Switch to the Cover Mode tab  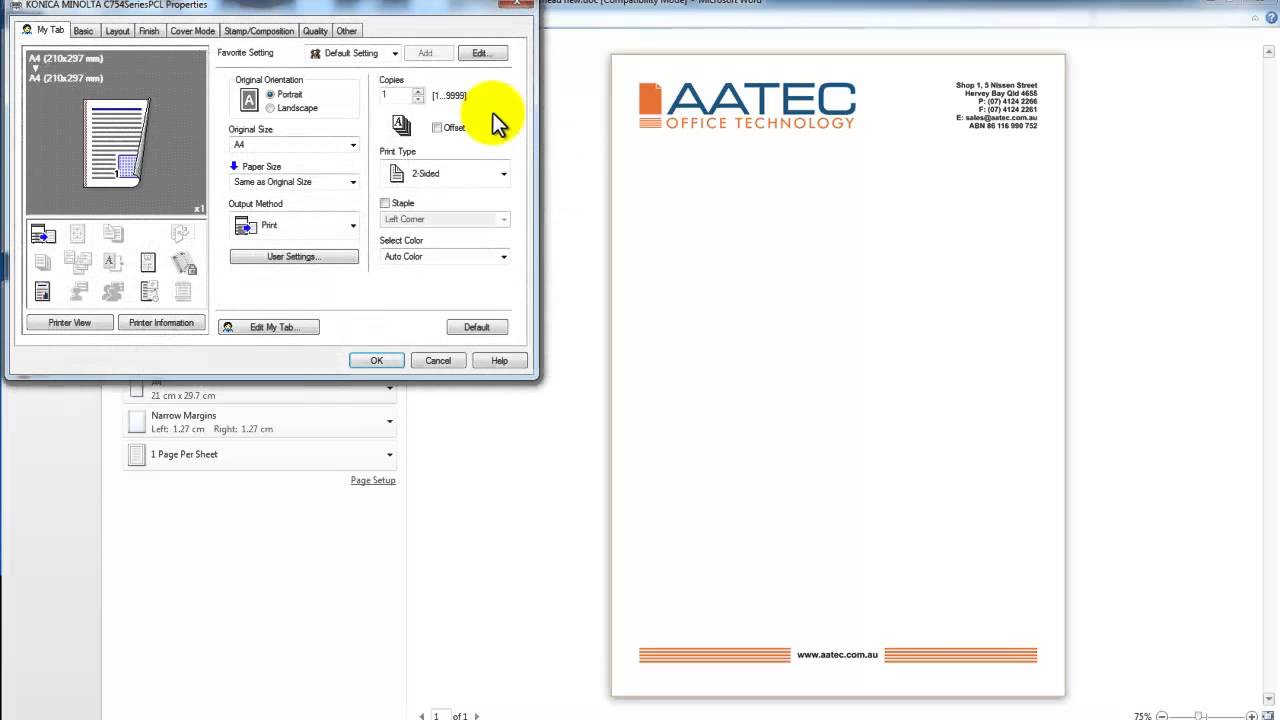192,31
